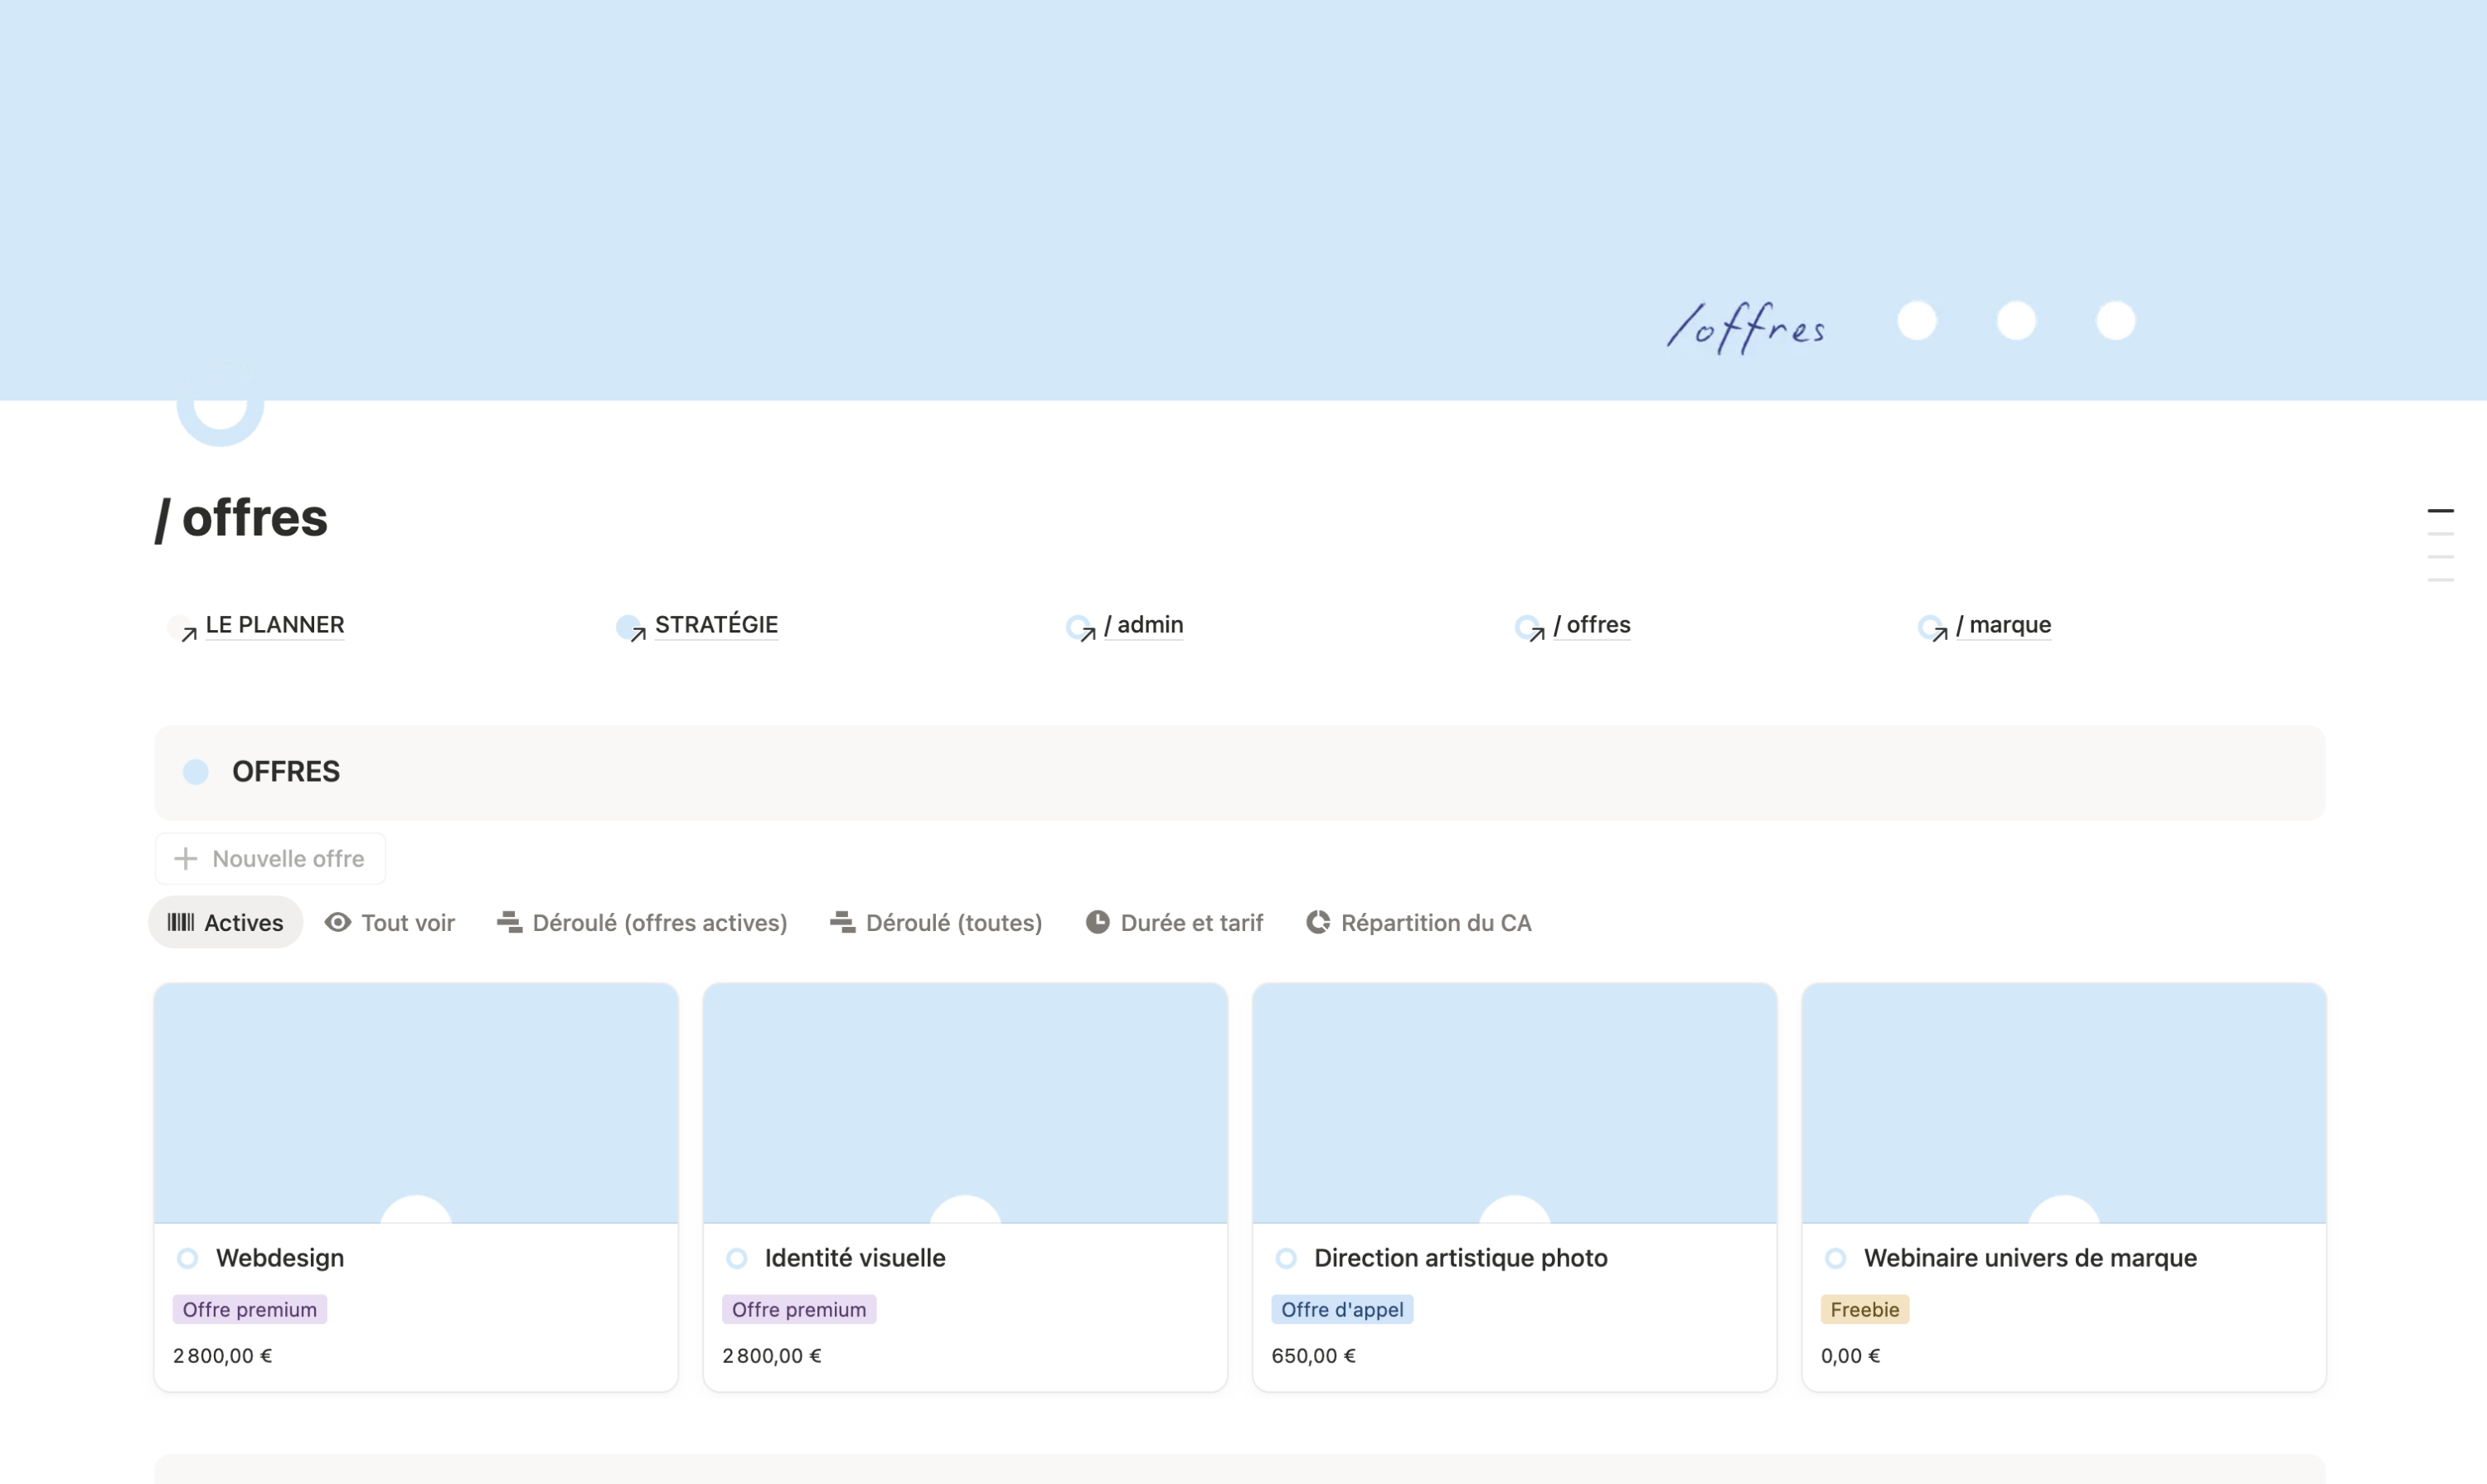
Task: Click clock icon for Durée et tarif
Action: (1097, 922)
